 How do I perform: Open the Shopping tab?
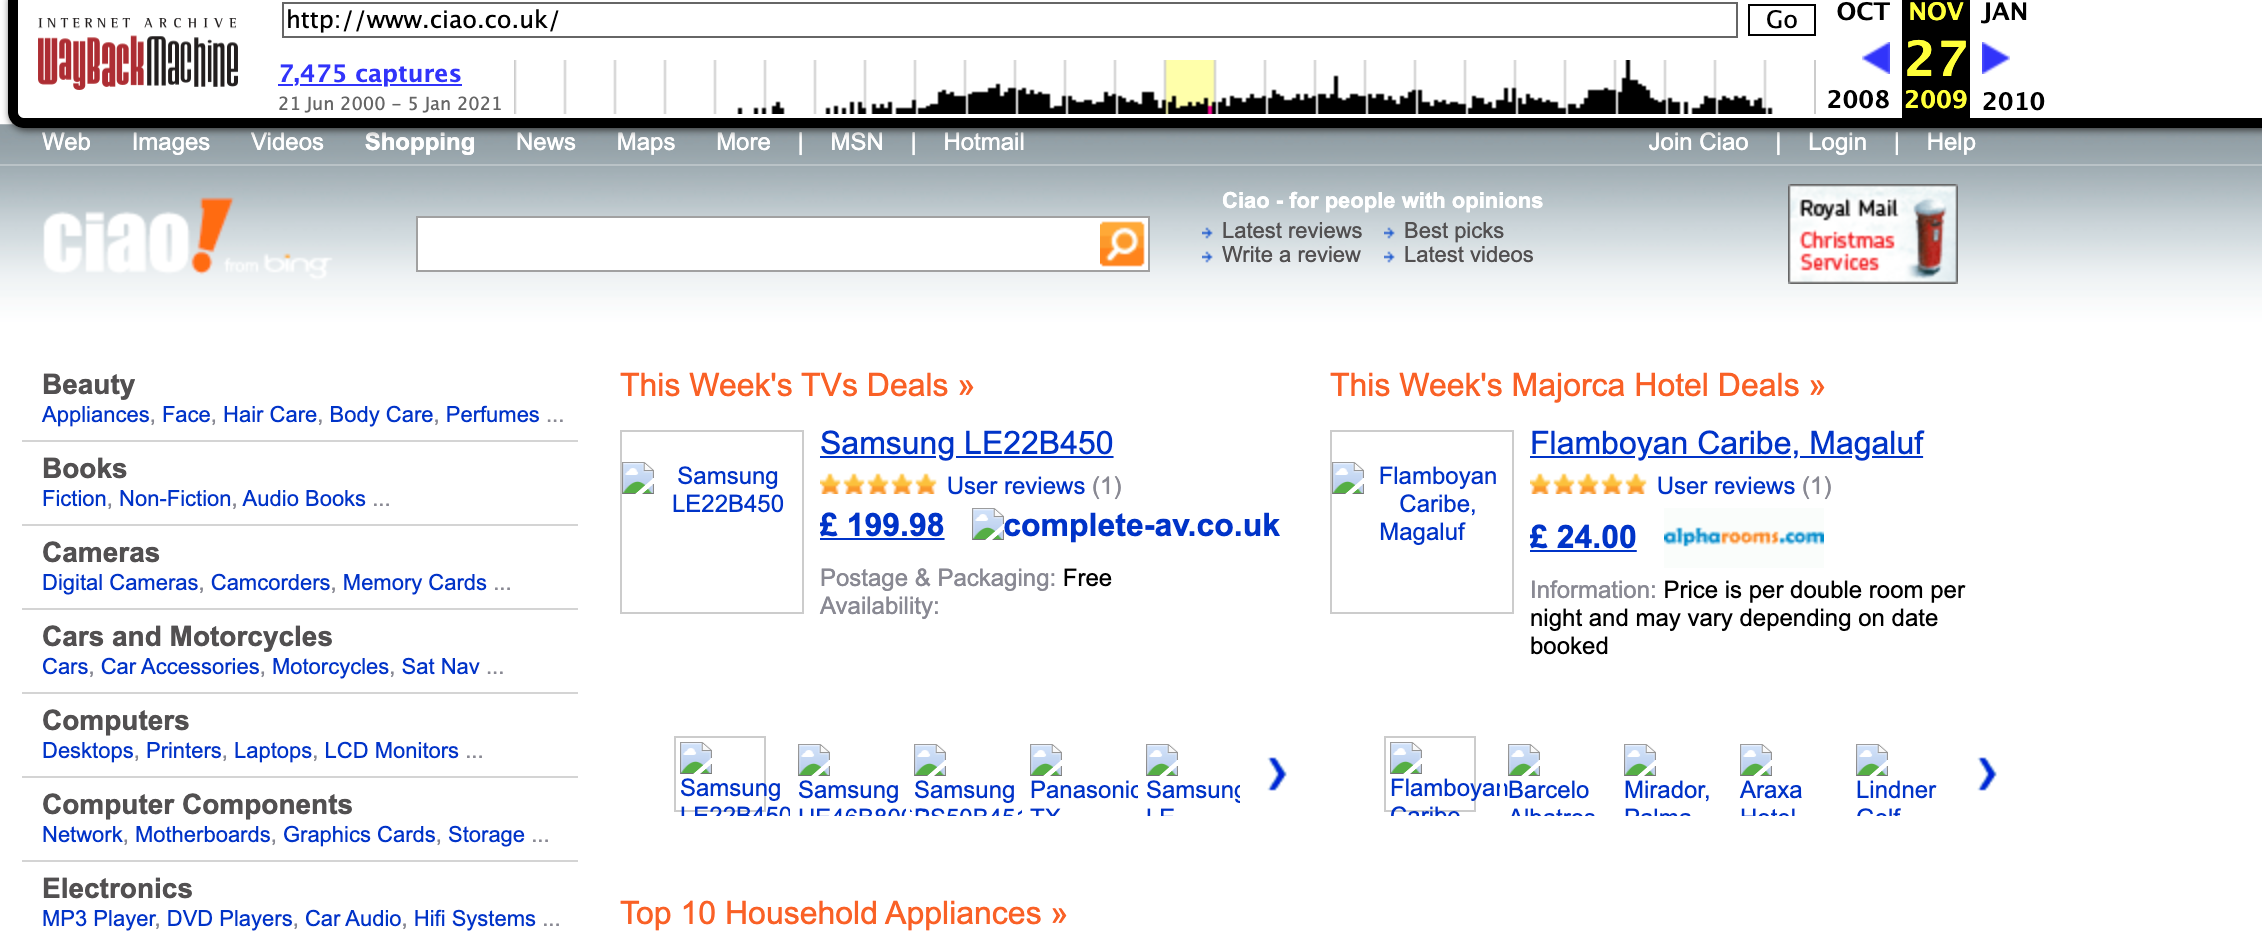tap(420, 142)
